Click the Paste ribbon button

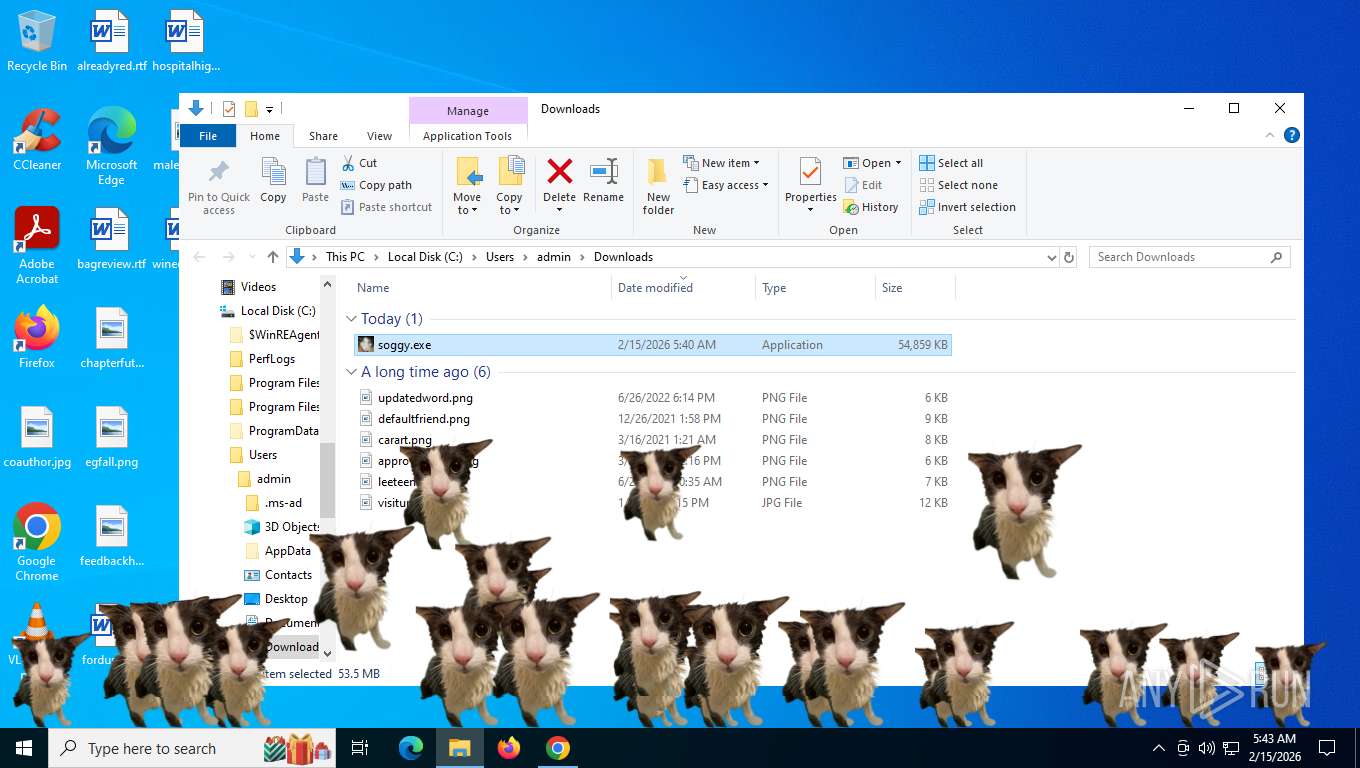315,180
